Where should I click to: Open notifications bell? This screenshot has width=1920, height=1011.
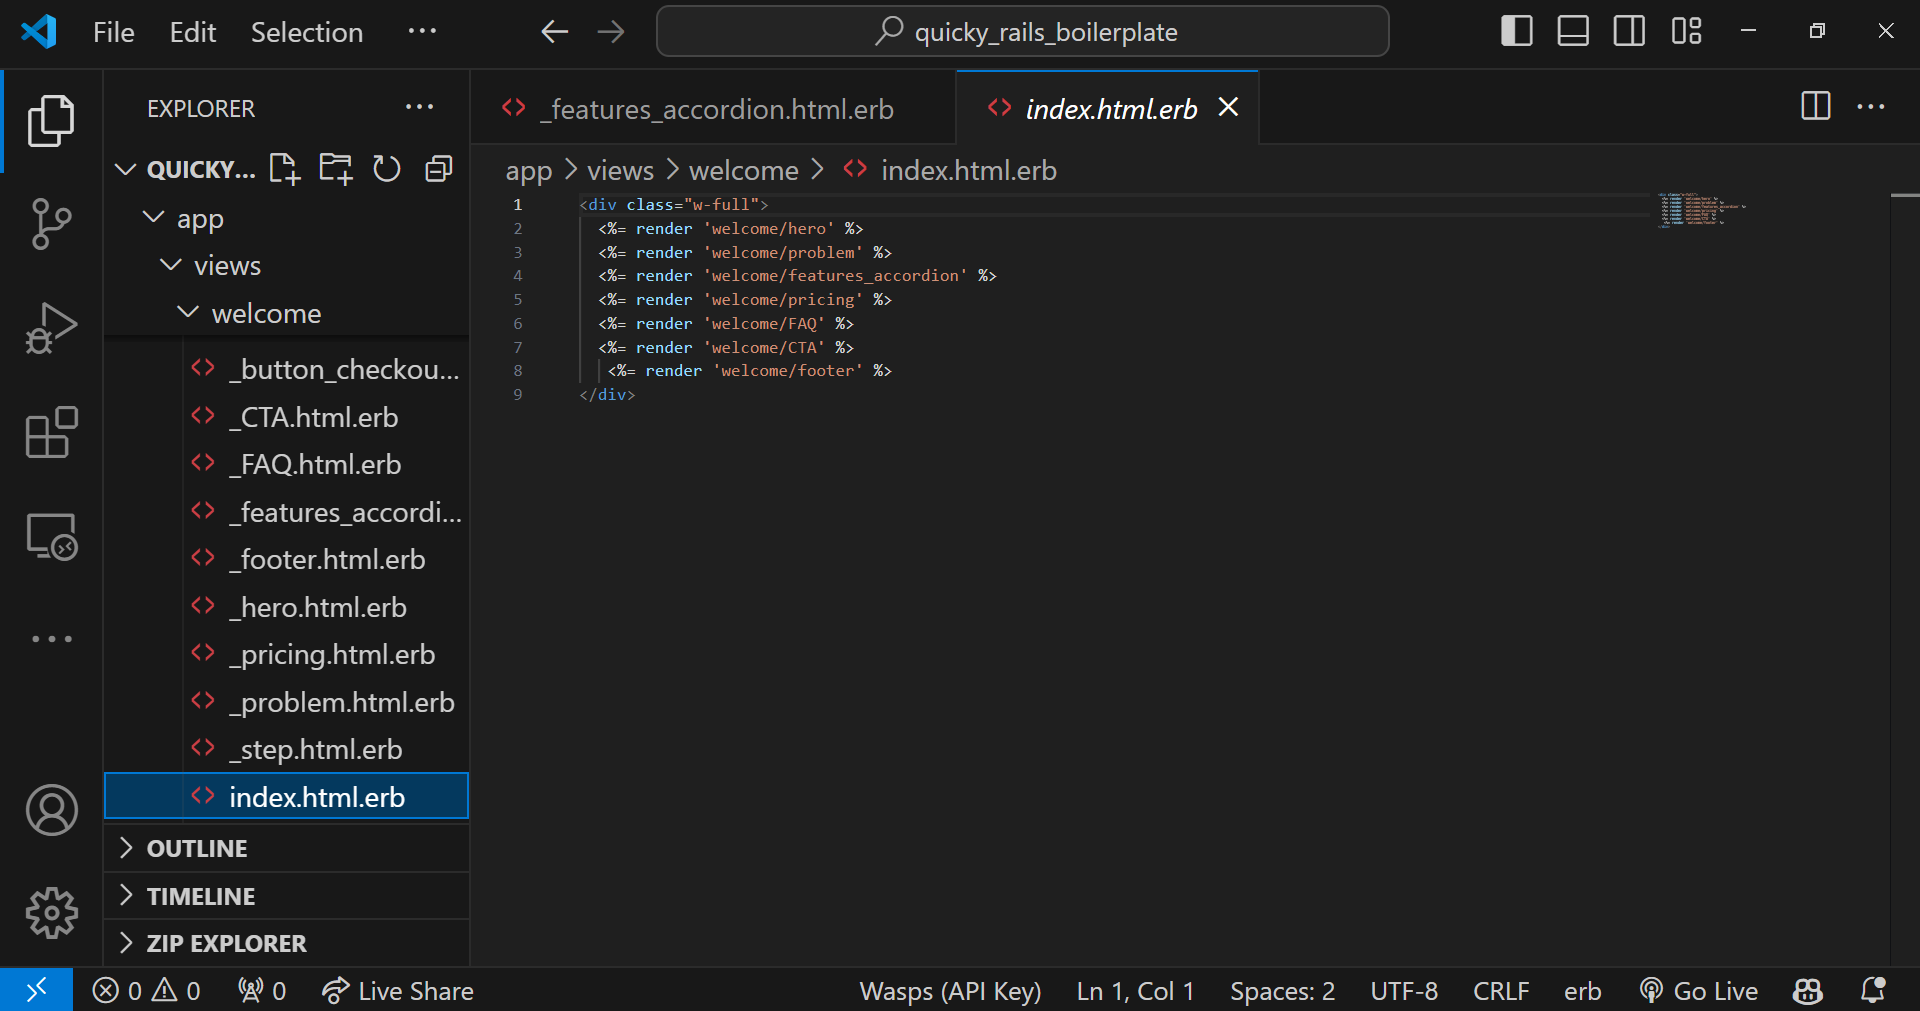pyautogui.click(x=1873, y=990)
